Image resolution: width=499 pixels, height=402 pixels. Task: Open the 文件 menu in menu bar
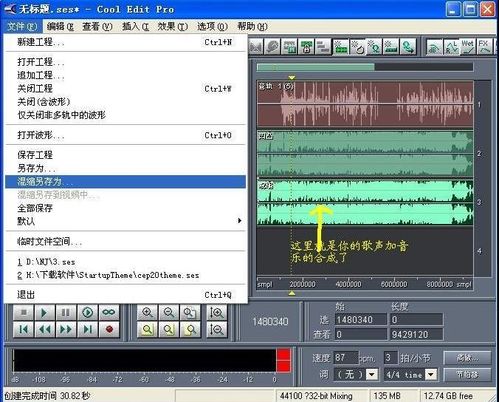pyautogui.click(x=22, y=26)
